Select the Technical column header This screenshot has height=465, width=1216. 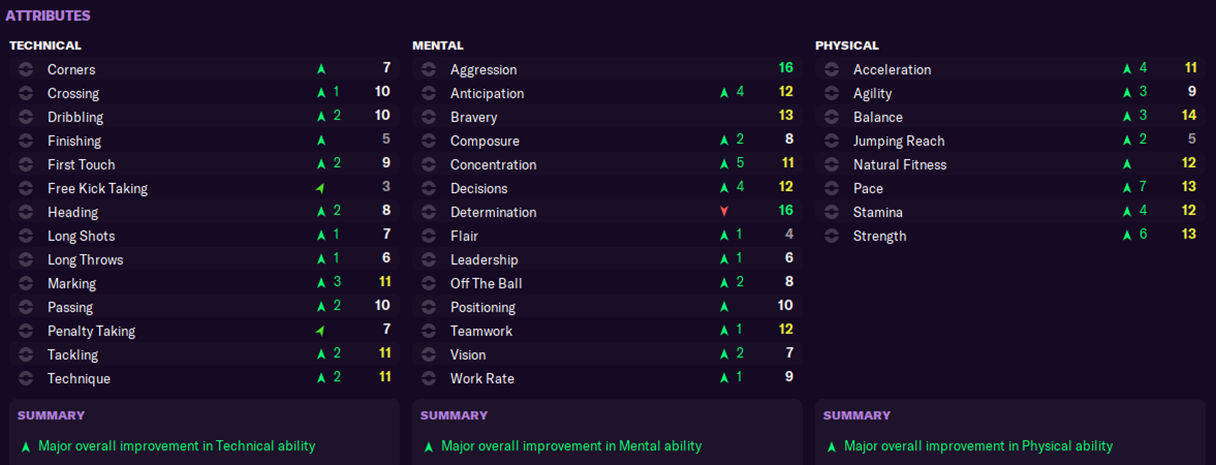45,45
